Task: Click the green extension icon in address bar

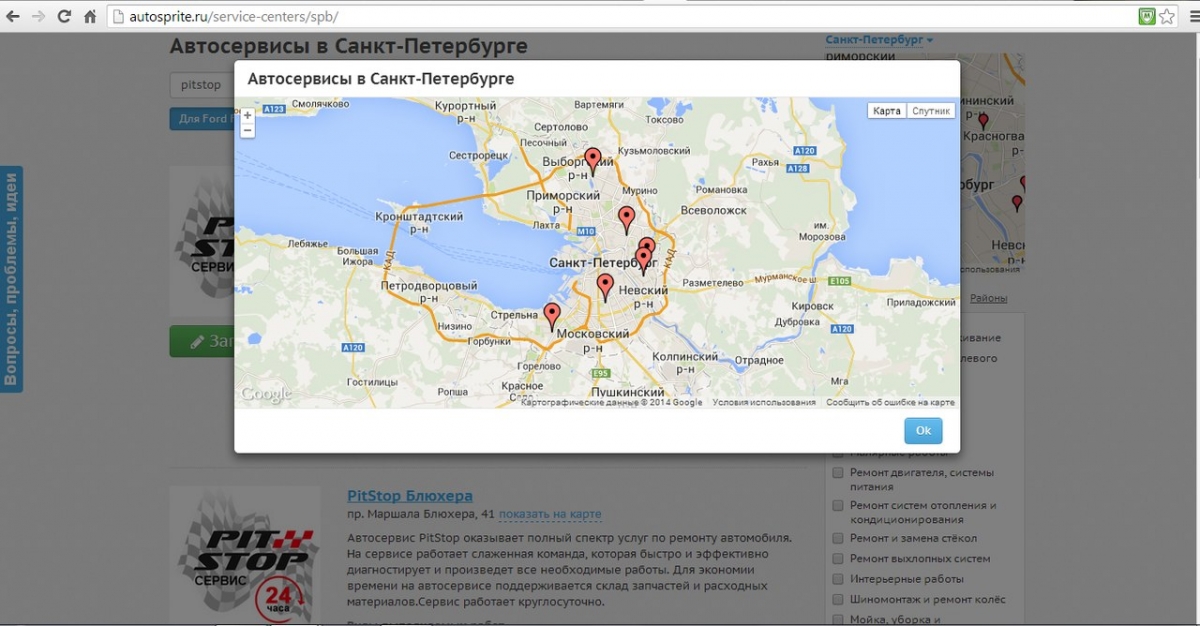Action: pos(1146,17)
